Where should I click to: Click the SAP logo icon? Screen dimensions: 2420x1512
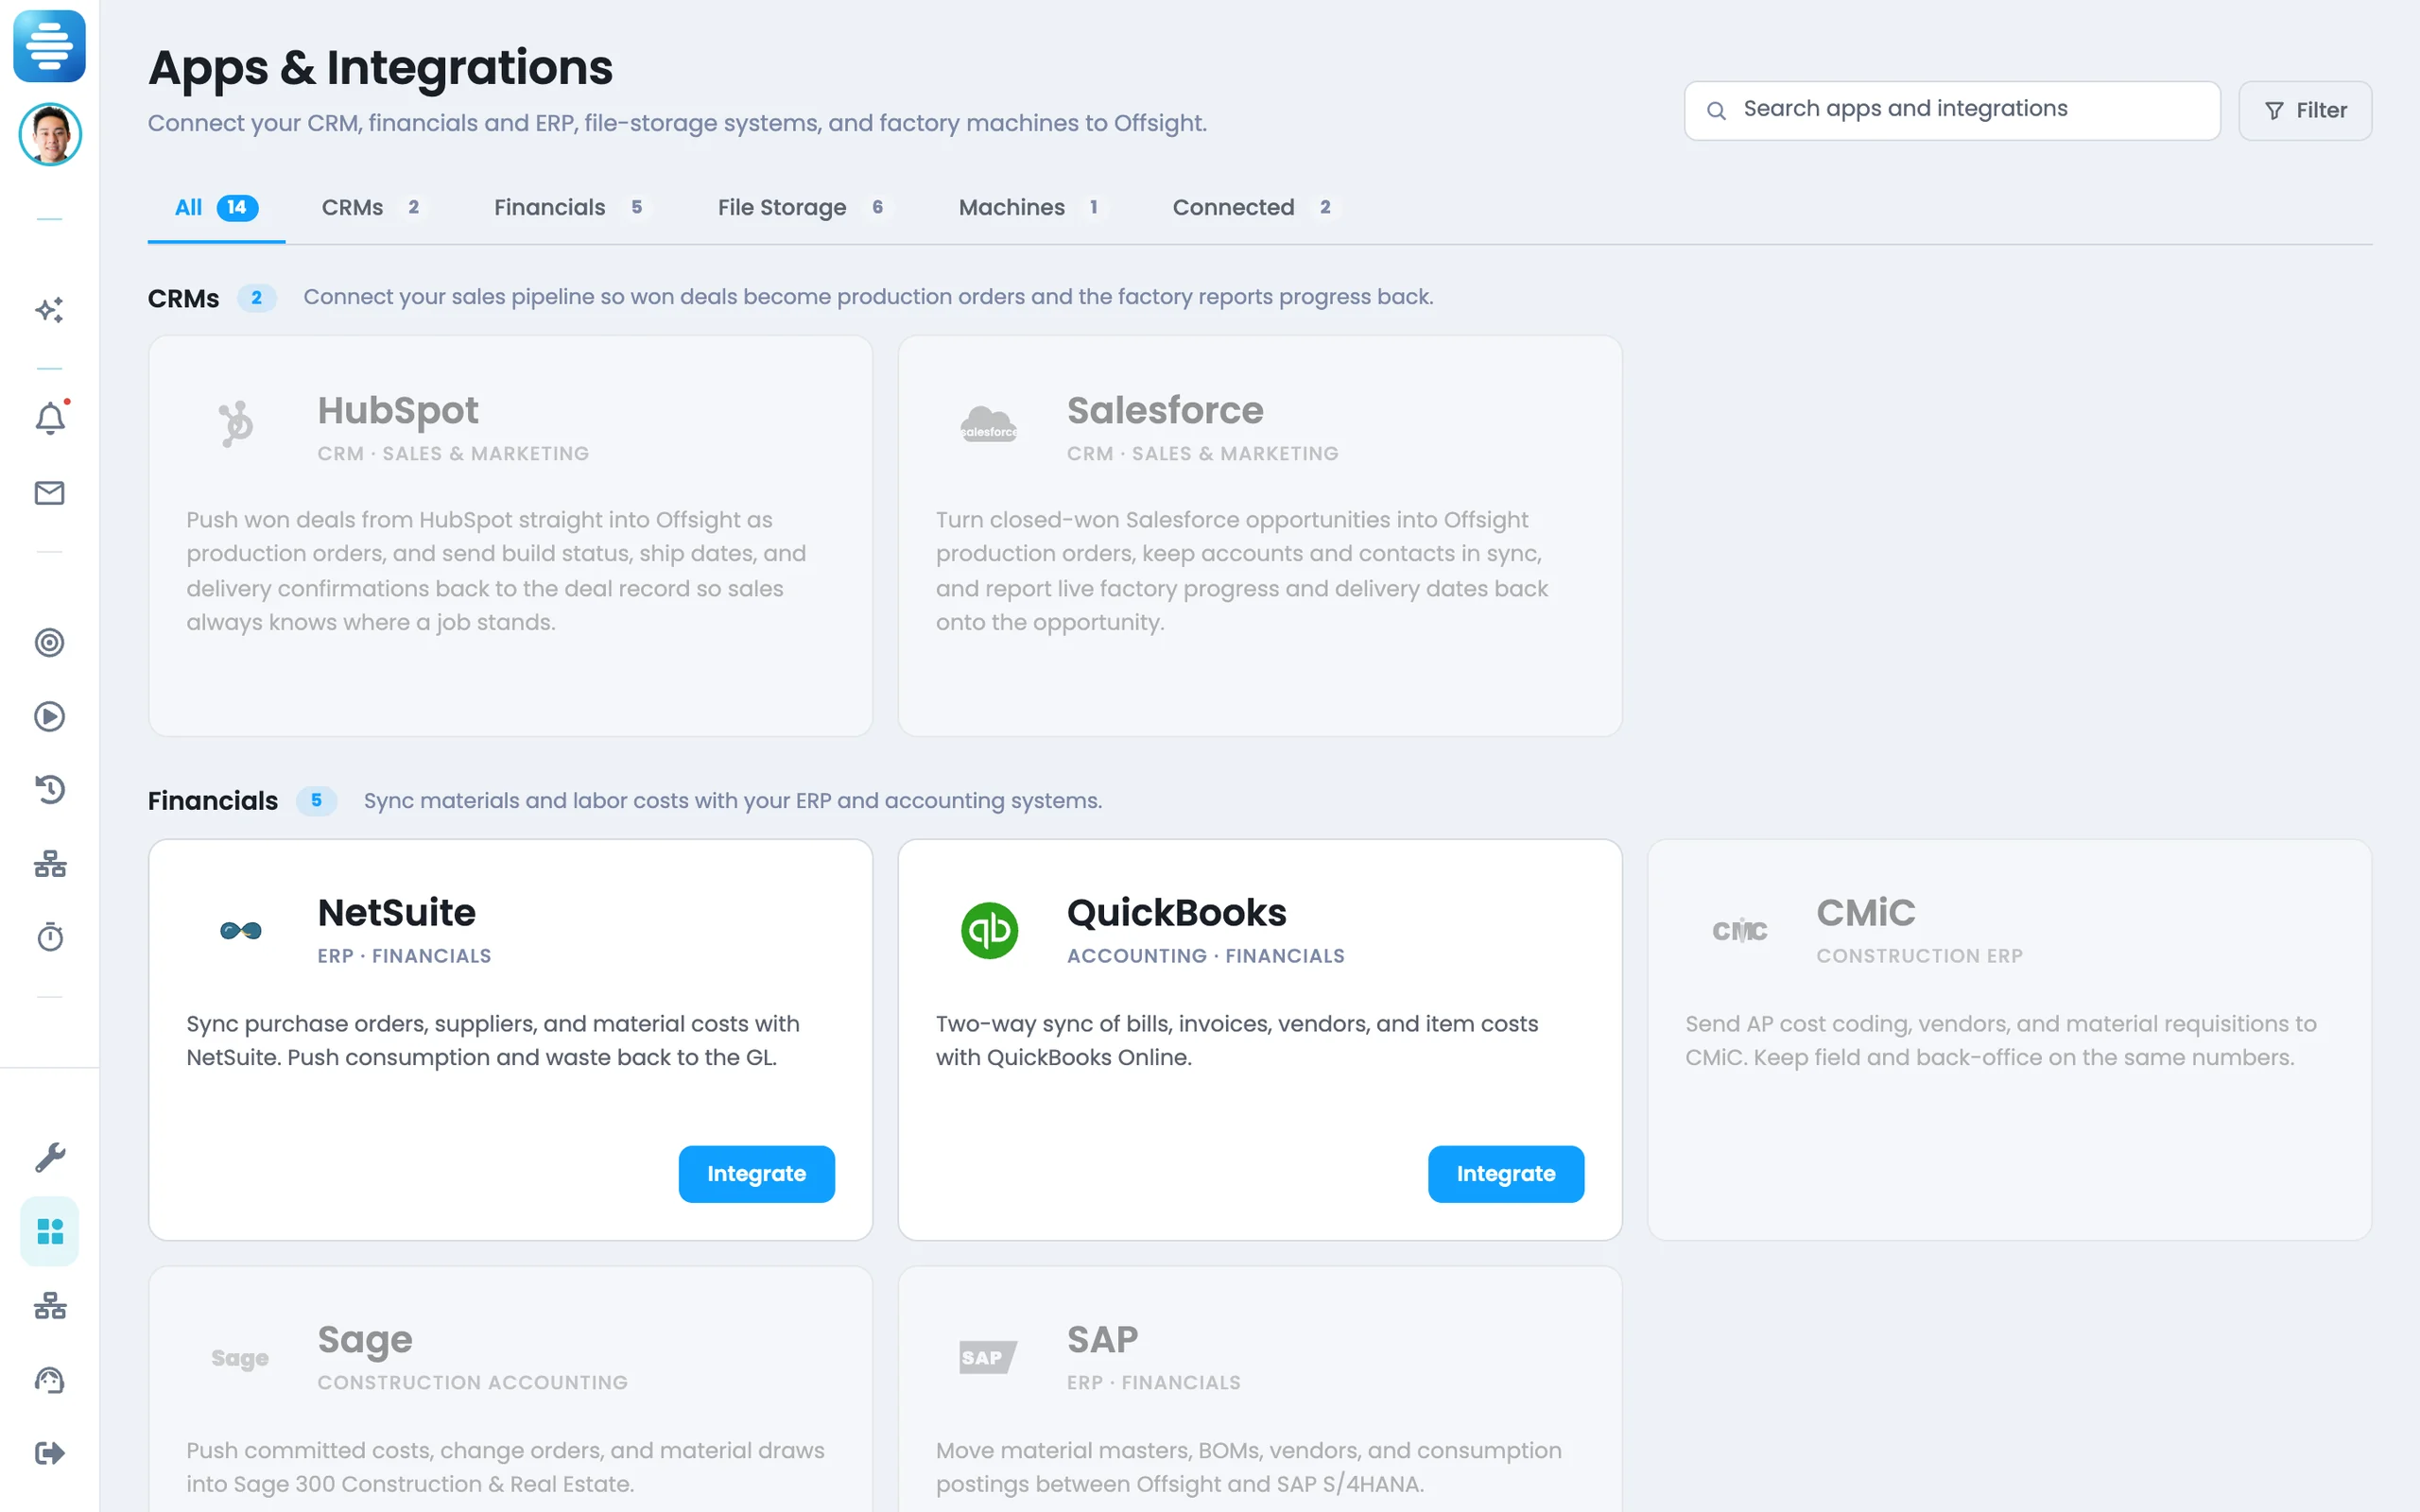click(988, 1357)
